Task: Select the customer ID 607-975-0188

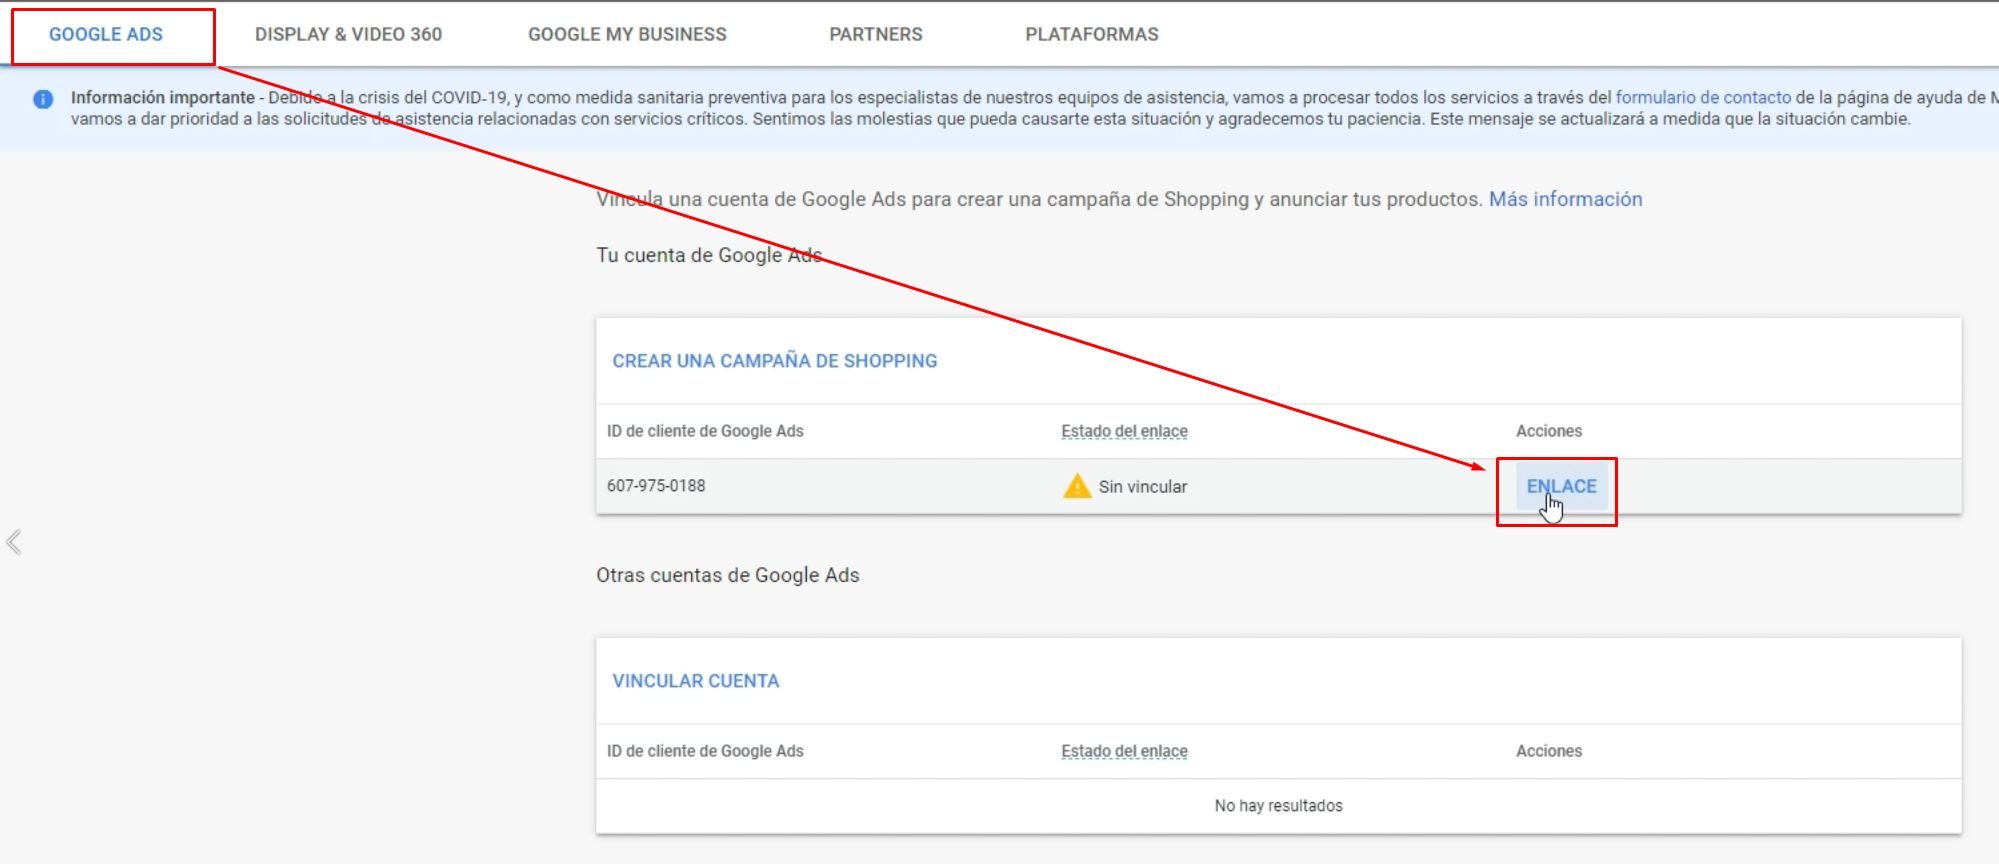Action: (x=656, y=486)
